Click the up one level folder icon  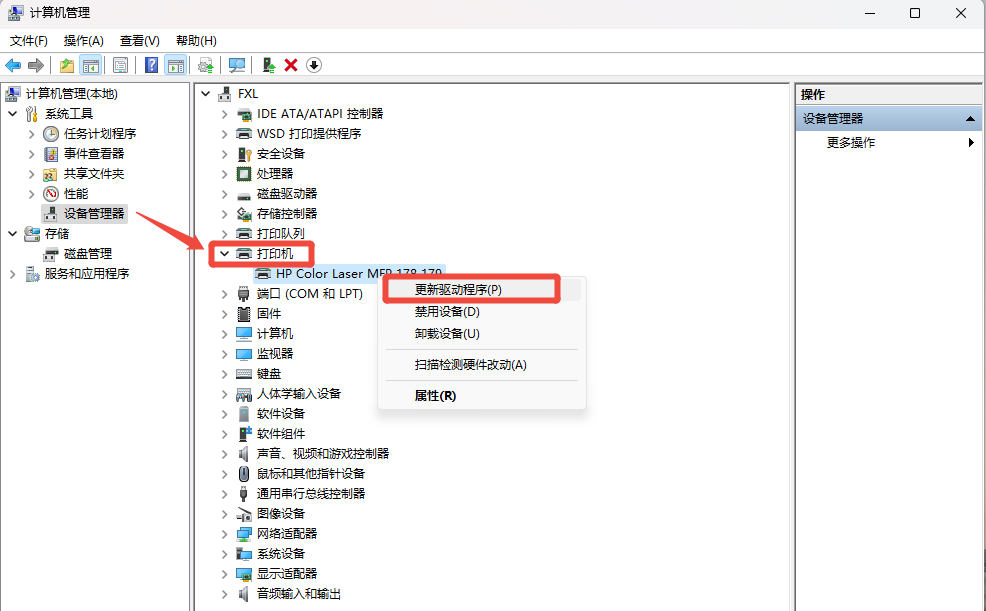tap(67, 65)
